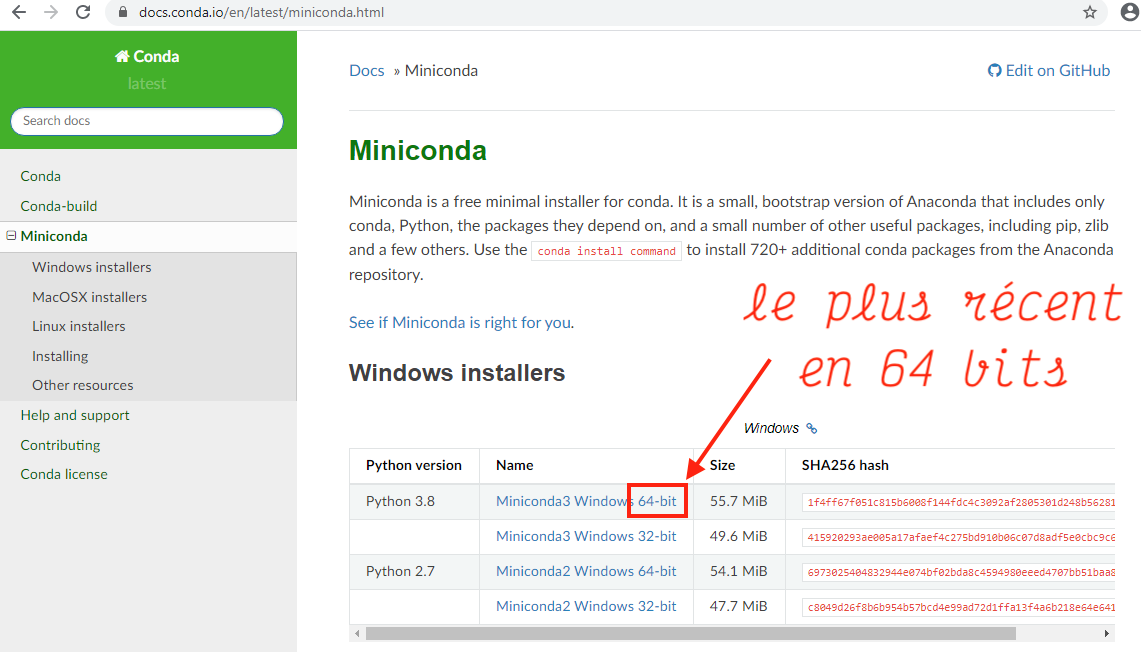The width and height of the screenshot is (1141, 652).
Task: Click the browser back arrow
Action: click(x=19, y=12)
